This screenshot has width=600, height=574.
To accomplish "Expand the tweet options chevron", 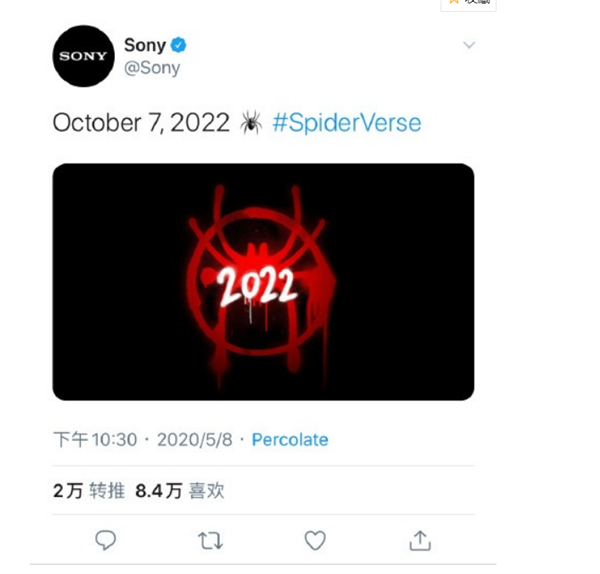I will click(x=468, y=45).
